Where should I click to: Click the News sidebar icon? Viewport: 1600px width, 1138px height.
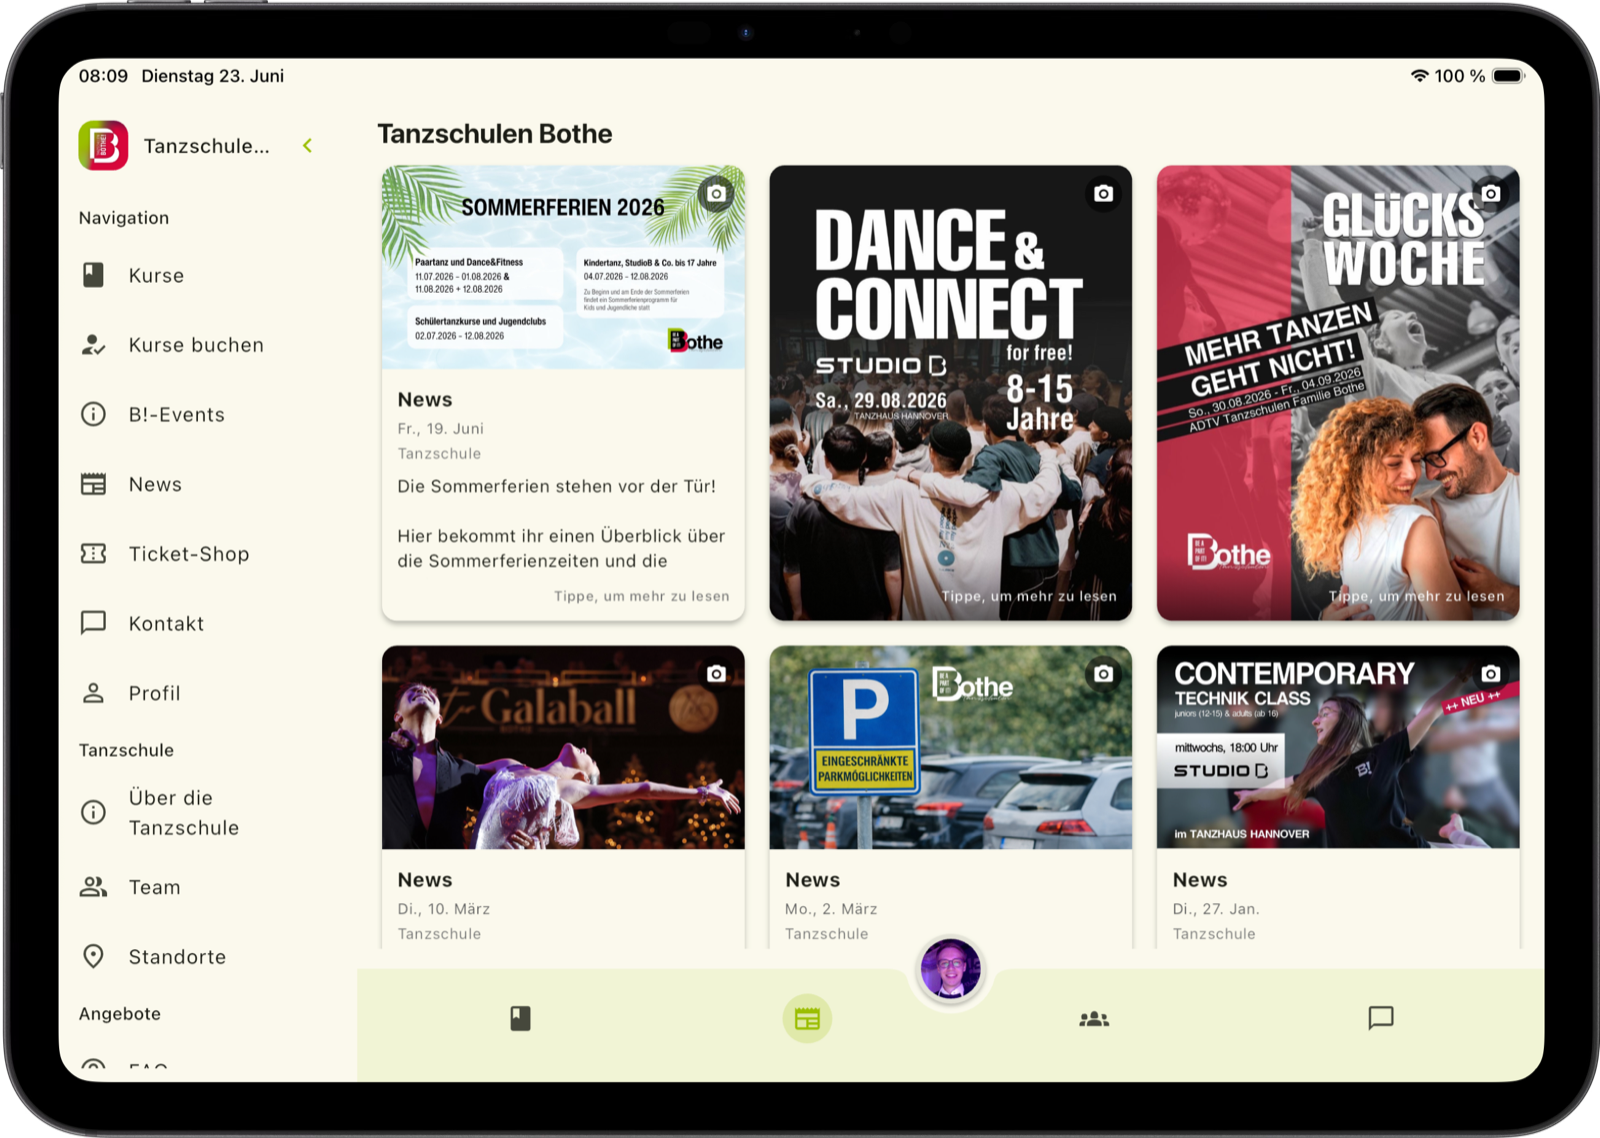tap(93, 484)
